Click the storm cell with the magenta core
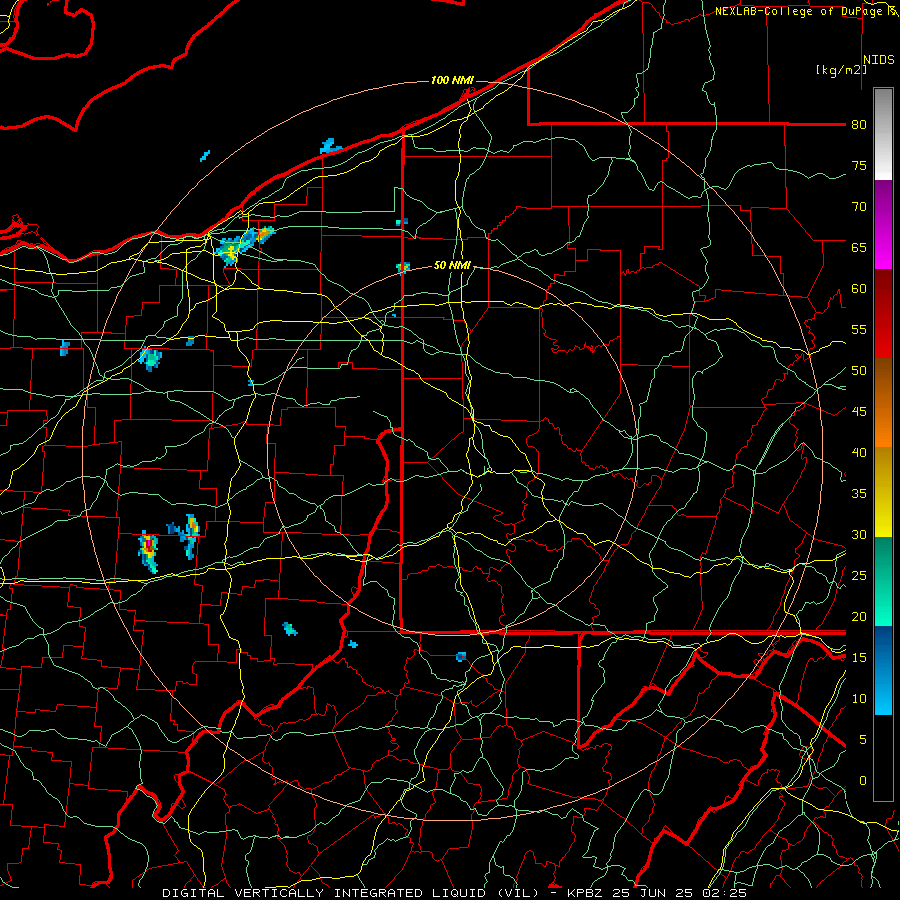900x900 pixels. pyautogui.click(x=148, y=552)
